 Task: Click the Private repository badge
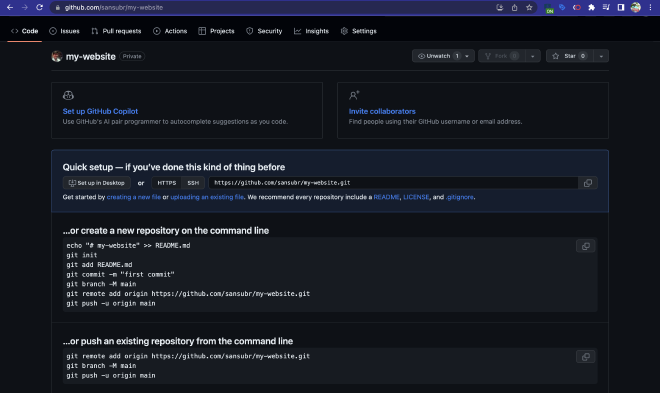pyautogui.click(x=132, y=56)
